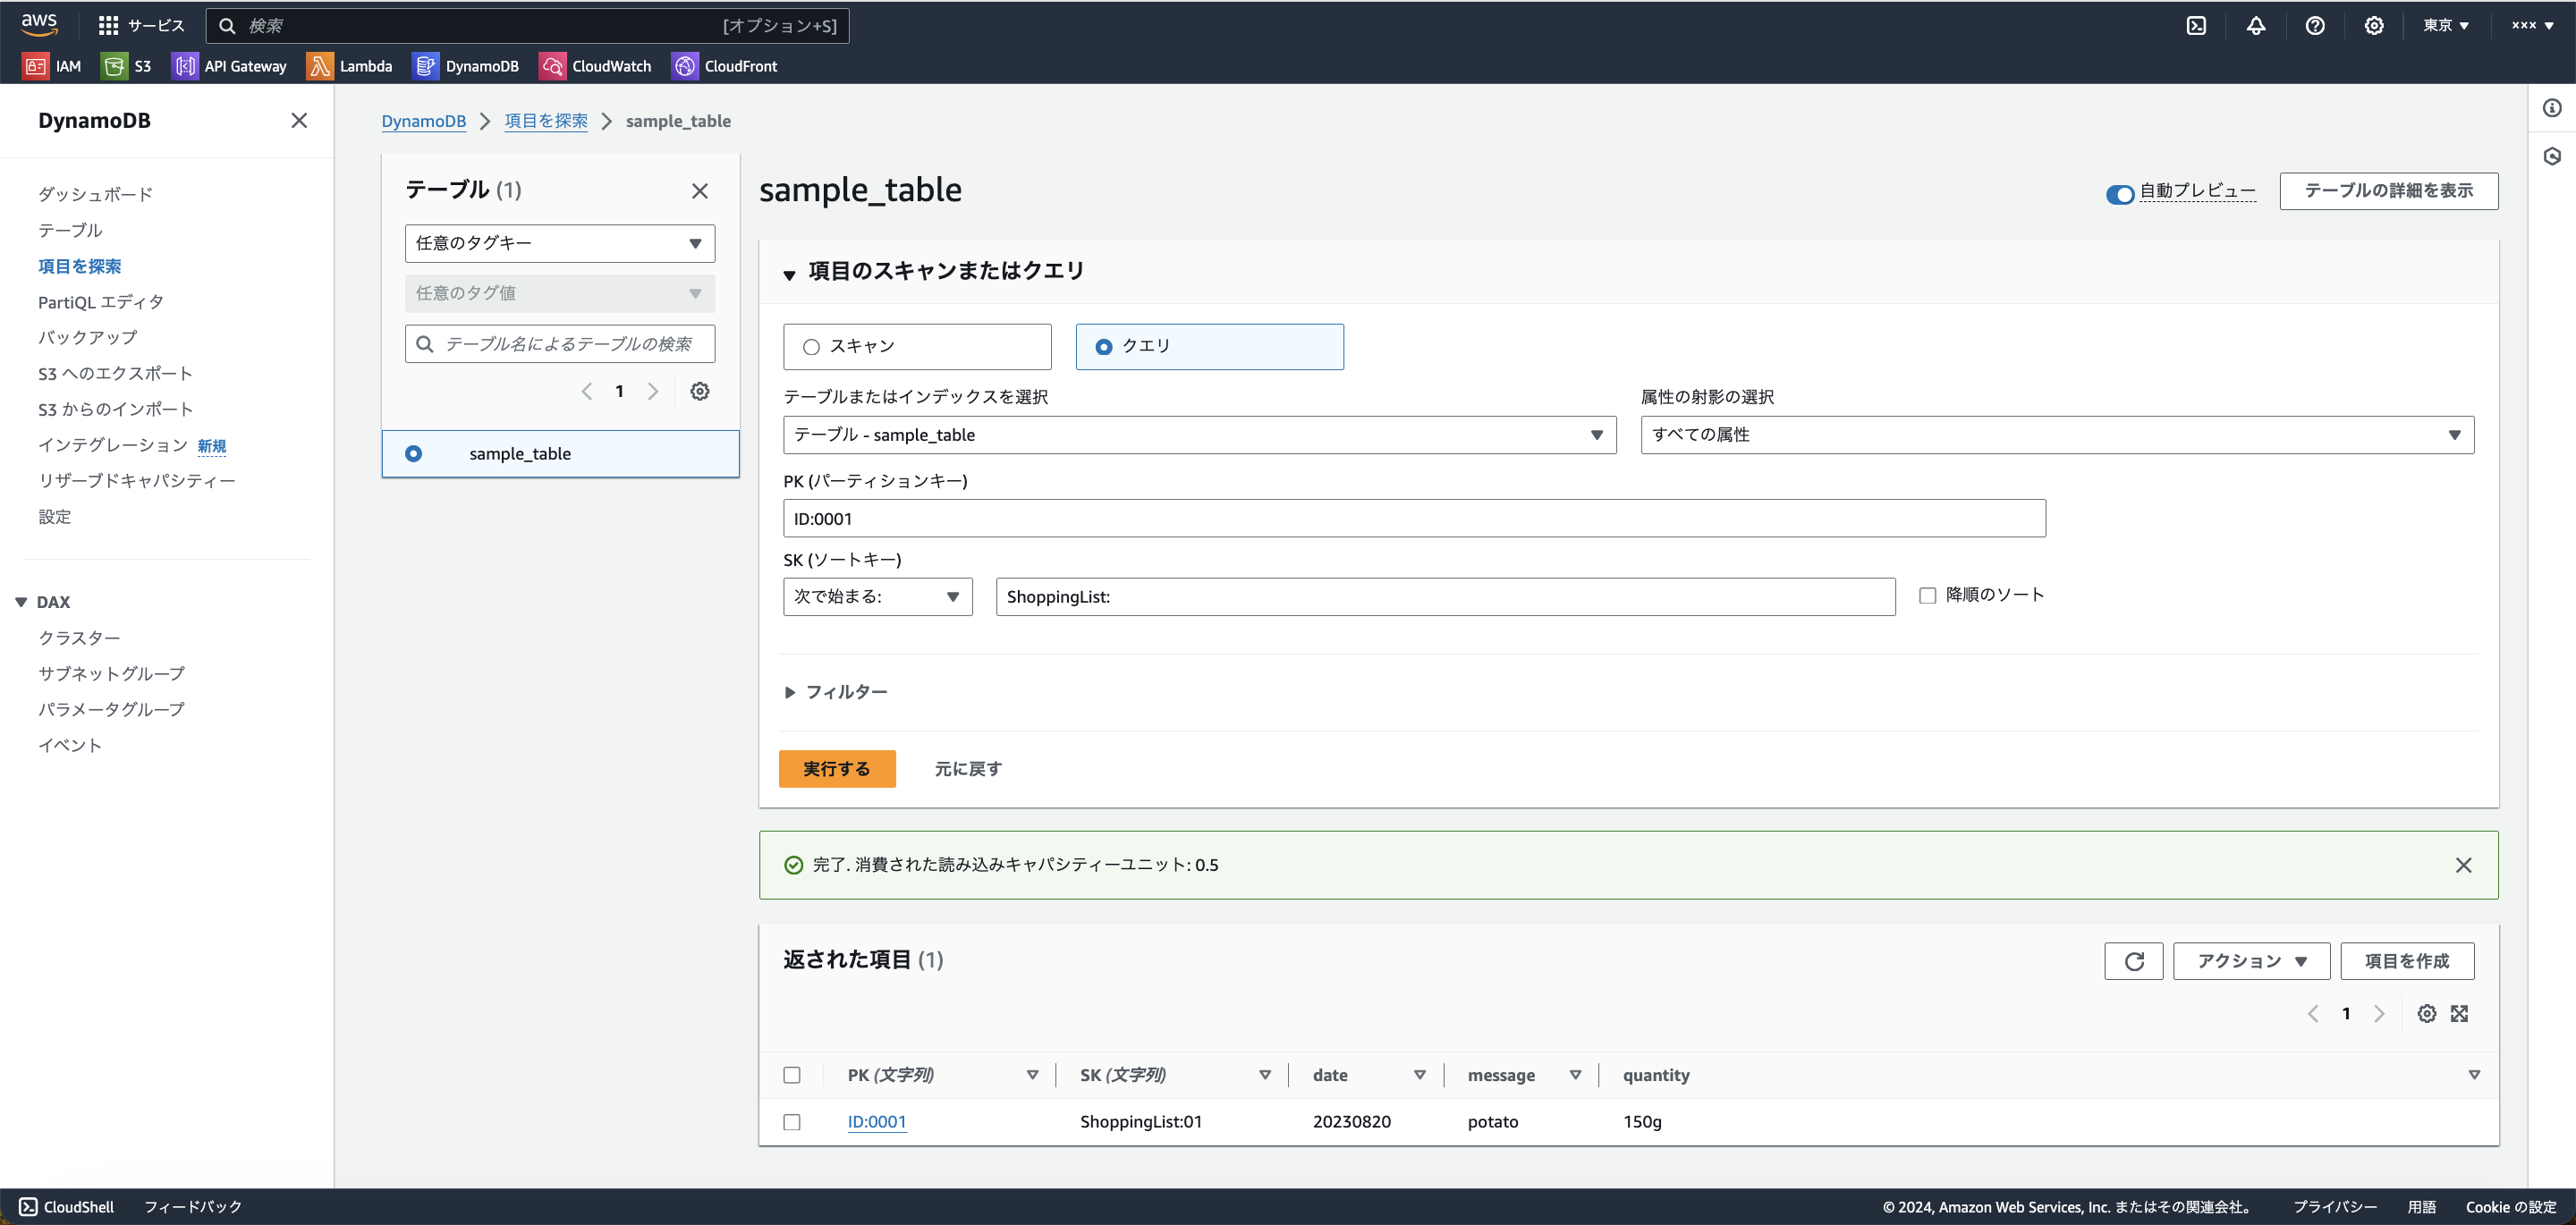Expand the returned items to full screen
2576x1225 pixels.
pos(2460,1013)
